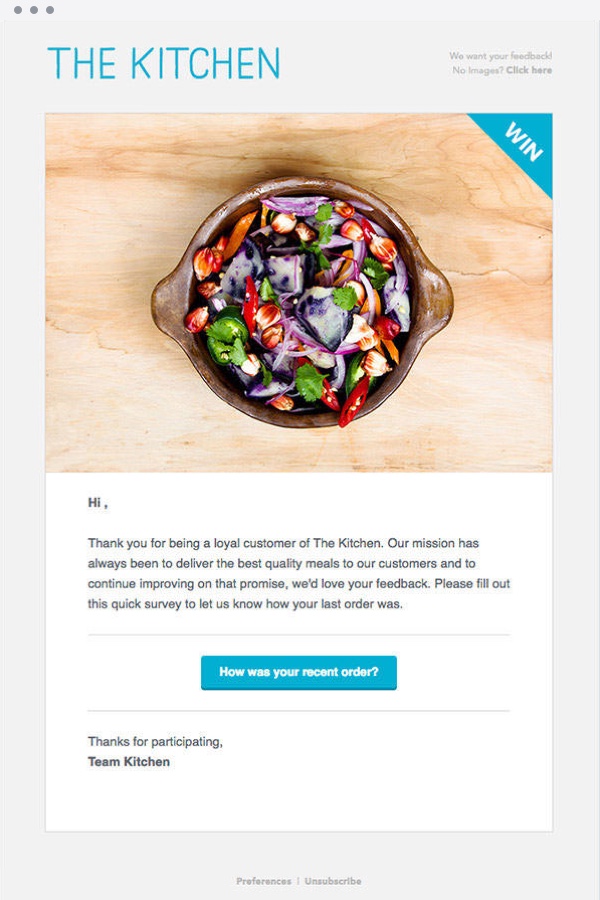Follow the 'Click here' no-images link
The width and height of the screenshot is (600, 900).
click(529, 70)
